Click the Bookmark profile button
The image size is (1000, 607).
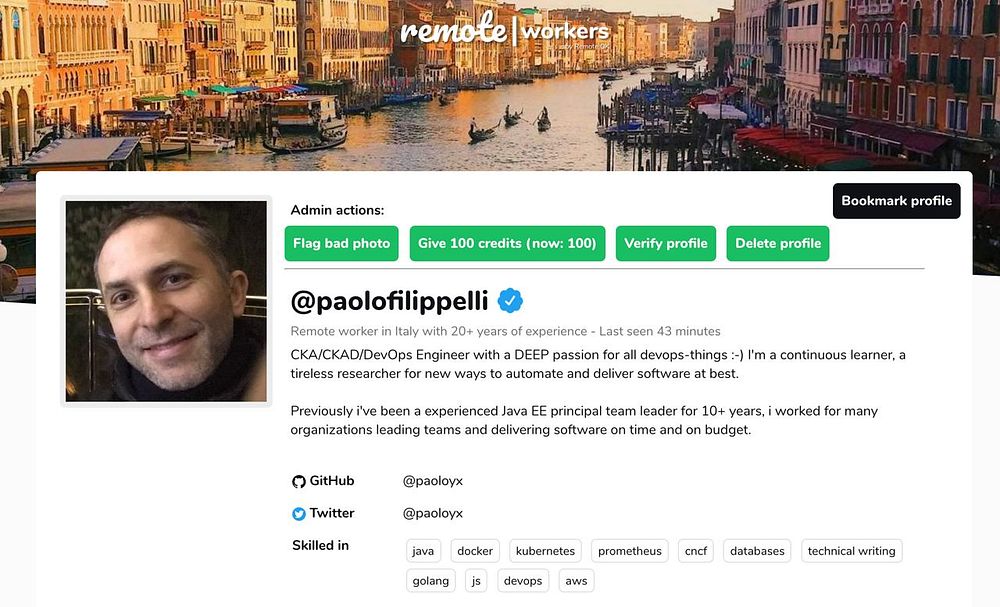[x=896, y=201]
